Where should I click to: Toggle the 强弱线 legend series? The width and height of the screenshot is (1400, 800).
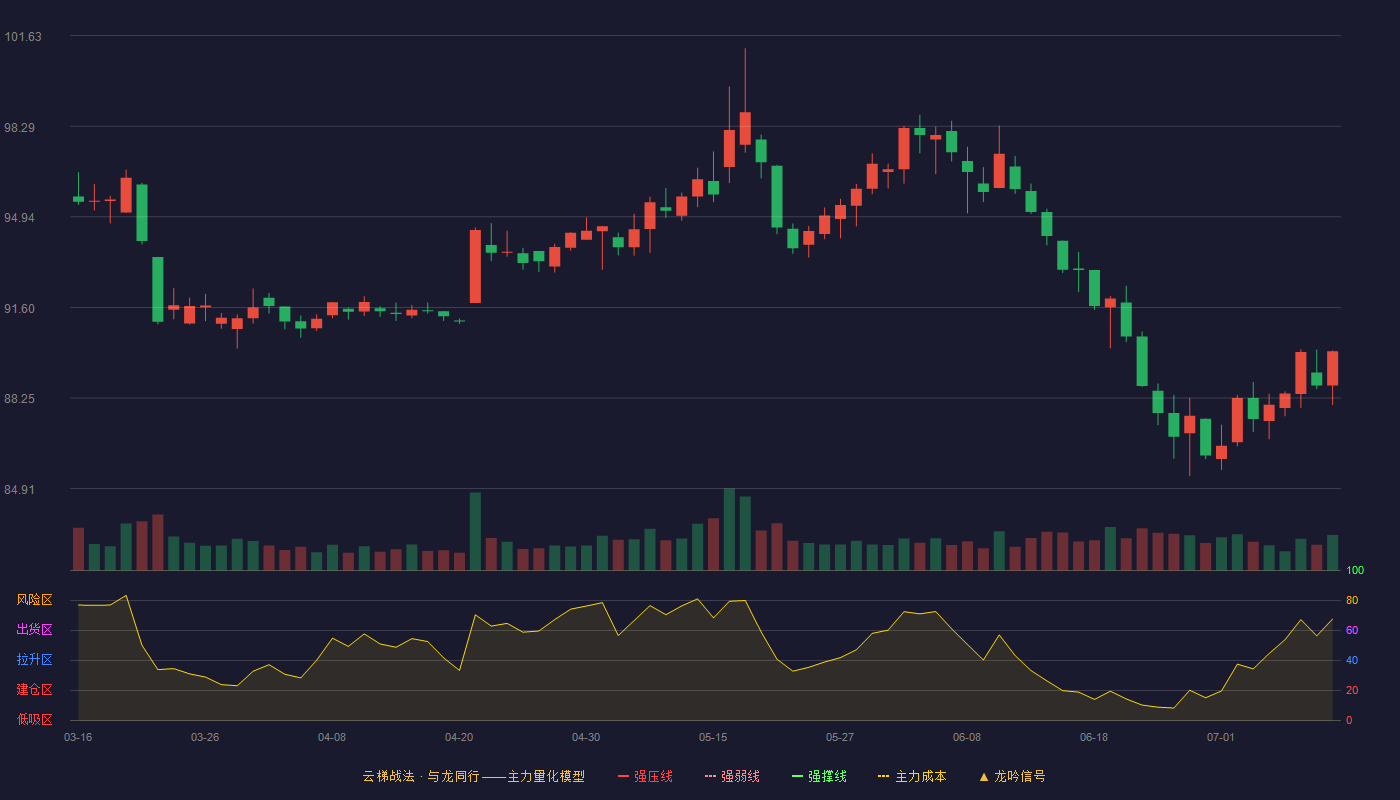coord(732,776)
